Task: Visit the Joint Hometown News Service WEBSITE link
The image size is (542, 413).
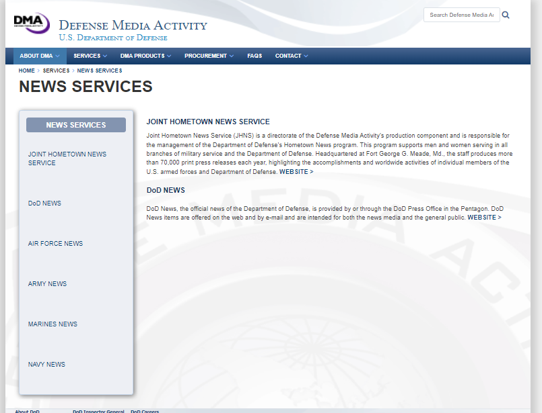Action: [x=296, y=172]
